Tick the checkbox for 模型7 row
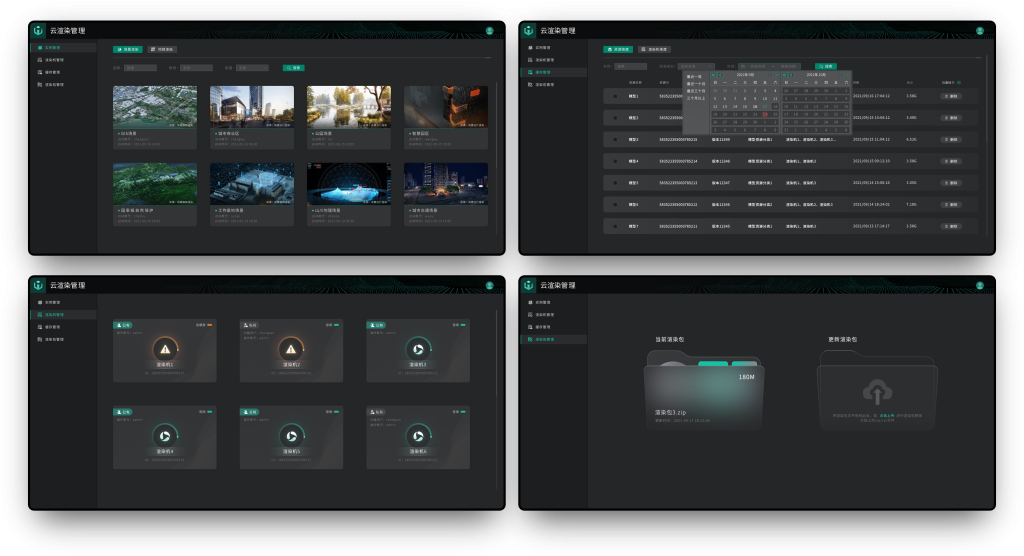This screenshot has width=1024, height=556. (615, 226)
